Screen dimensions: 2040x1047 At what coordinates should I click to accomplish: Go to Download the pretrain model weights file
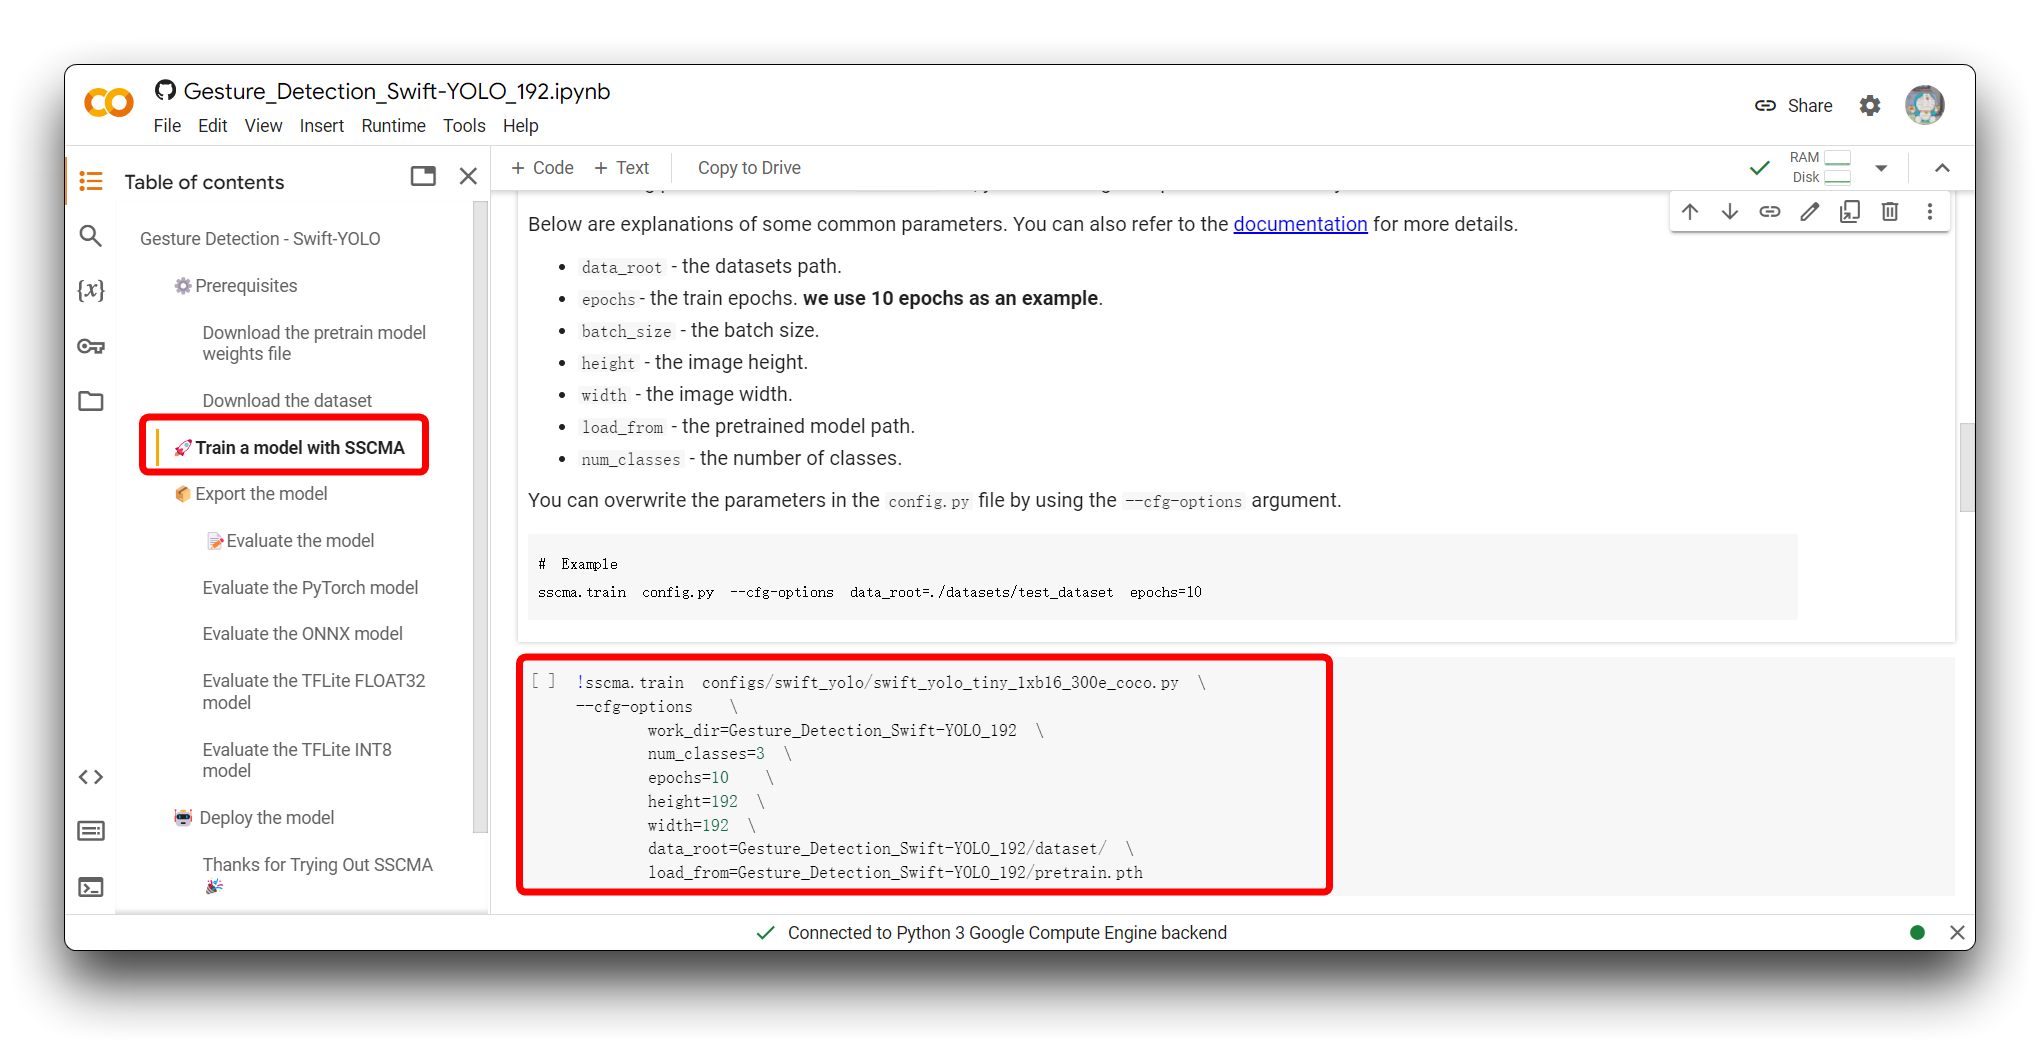[314, 343]
